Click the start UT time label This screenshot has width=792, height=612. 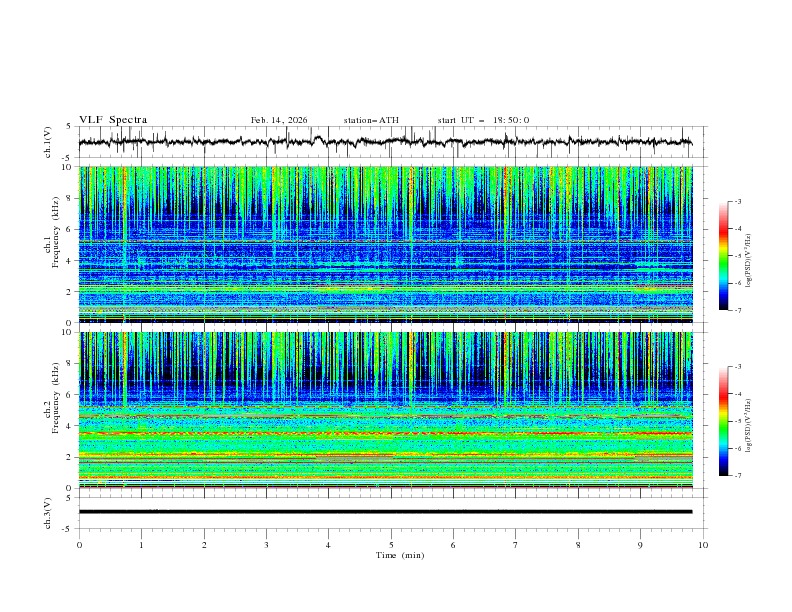coord(483,121)
